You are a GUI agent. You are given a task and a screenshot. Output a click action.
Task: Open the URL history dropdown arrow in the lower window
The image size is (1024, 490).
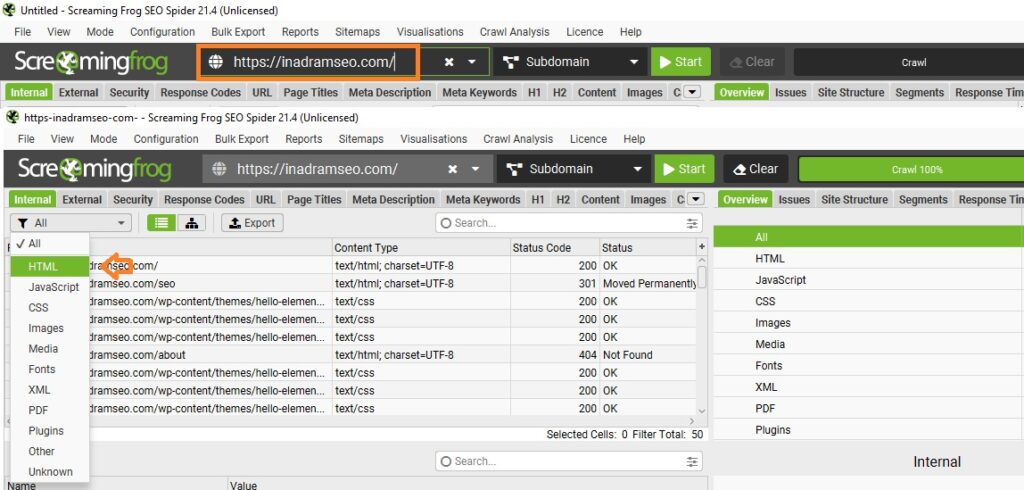(475, 169)
